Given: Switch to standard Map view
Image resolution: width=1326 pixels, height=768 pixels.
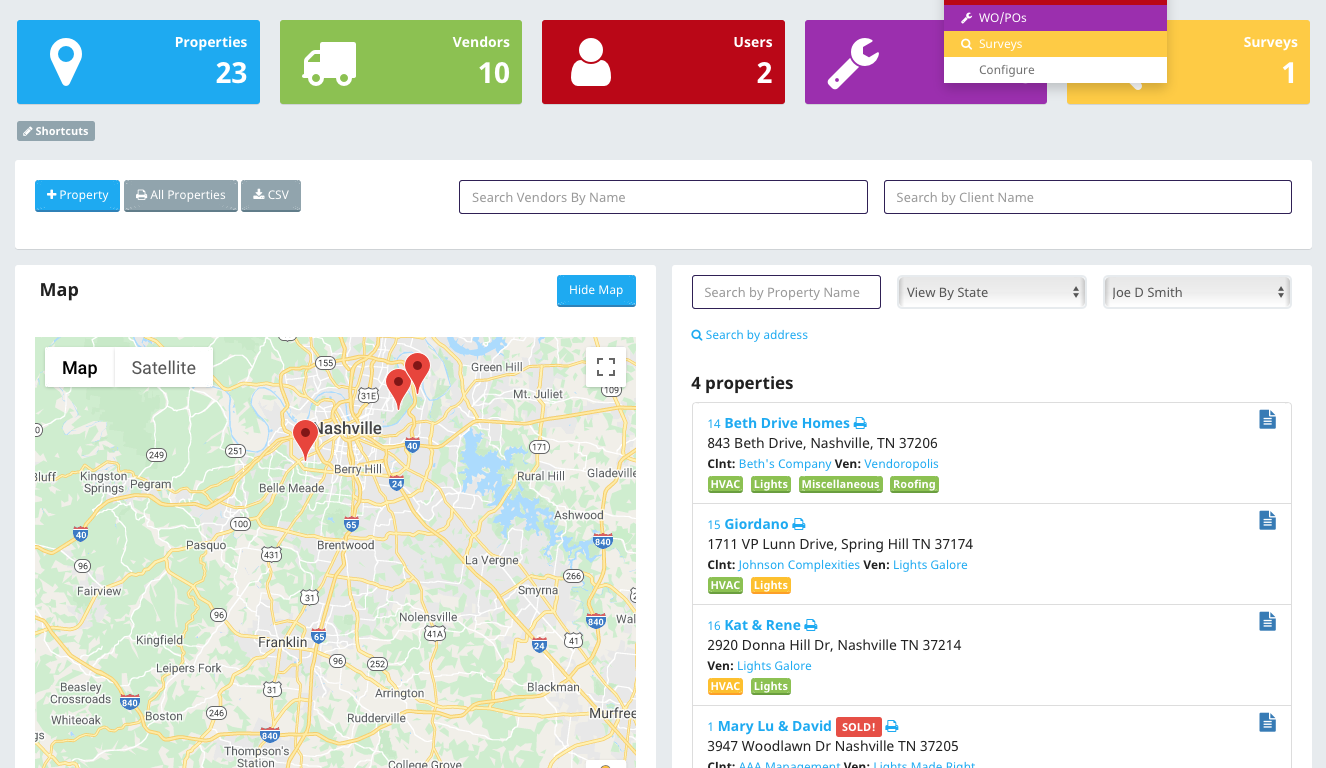Looking at the screenshot, I should click(80, 368).
